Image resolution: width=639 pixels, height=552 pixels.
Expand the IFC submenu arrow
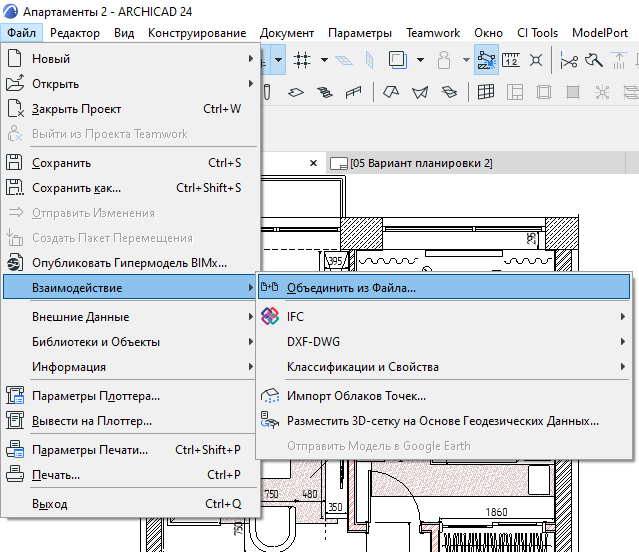coord(623,317)
